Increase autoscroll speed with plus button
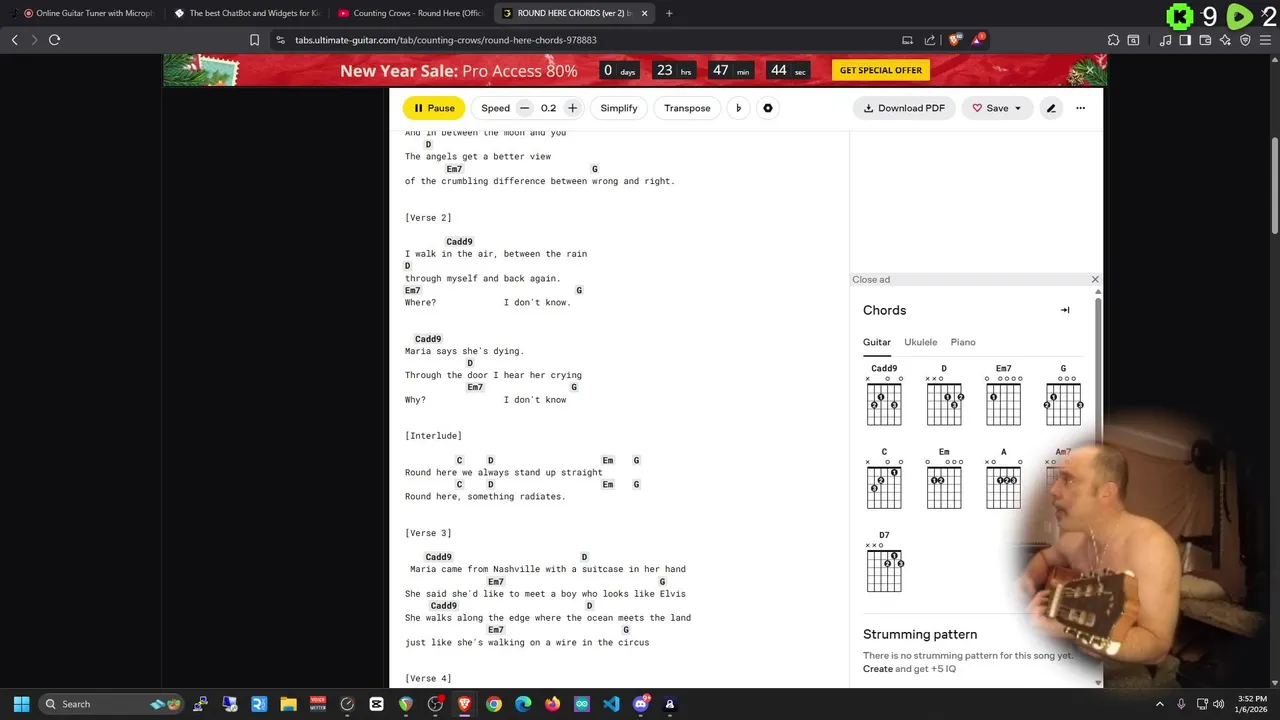 pyautogui.click(x=572, y=108)
